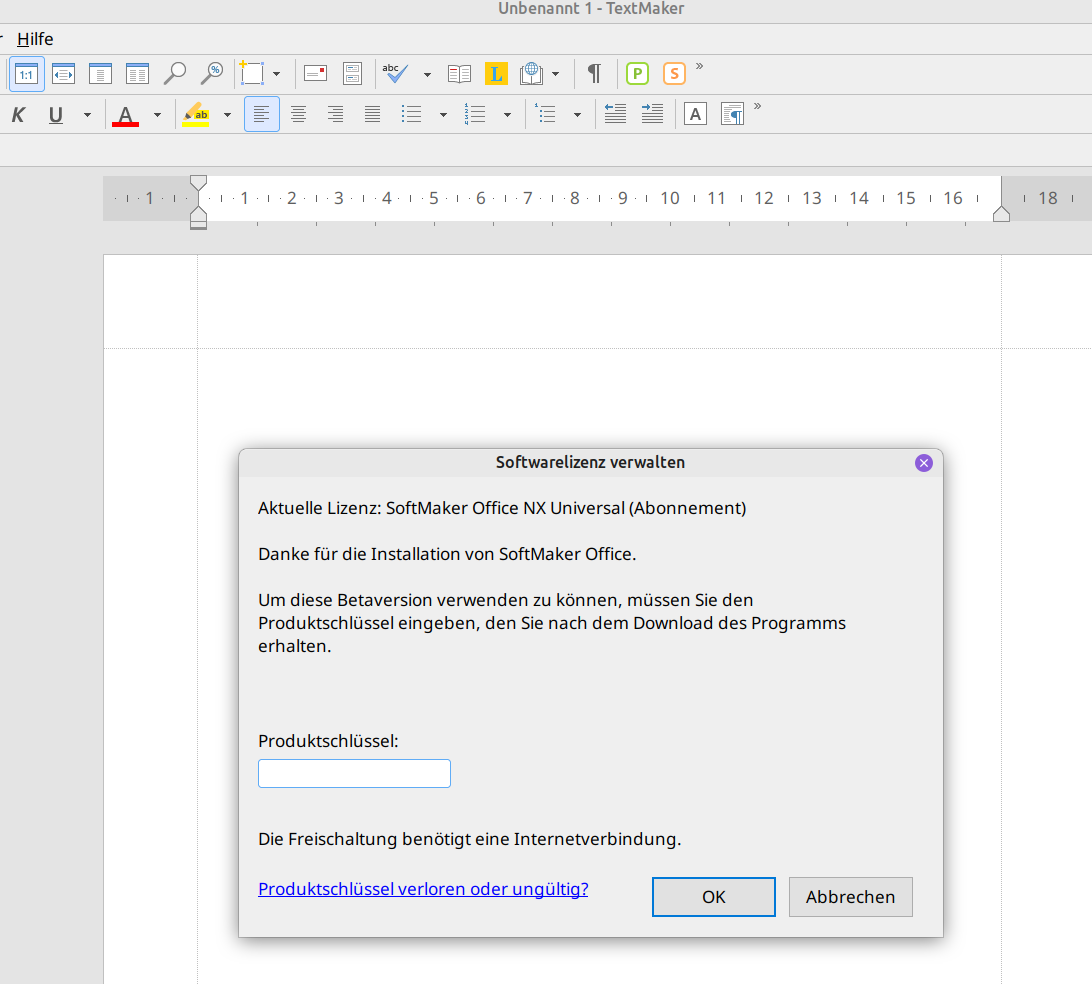Screen dimensions: 1092x984
Task: Open numbered list style dropdown
Action: click(507, 115)
